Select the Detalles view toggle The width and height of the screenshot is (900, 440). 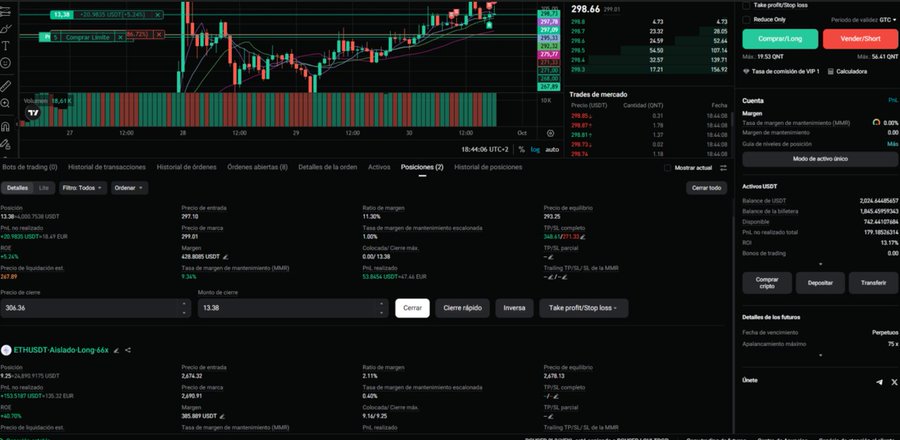[x=17, y=188]
